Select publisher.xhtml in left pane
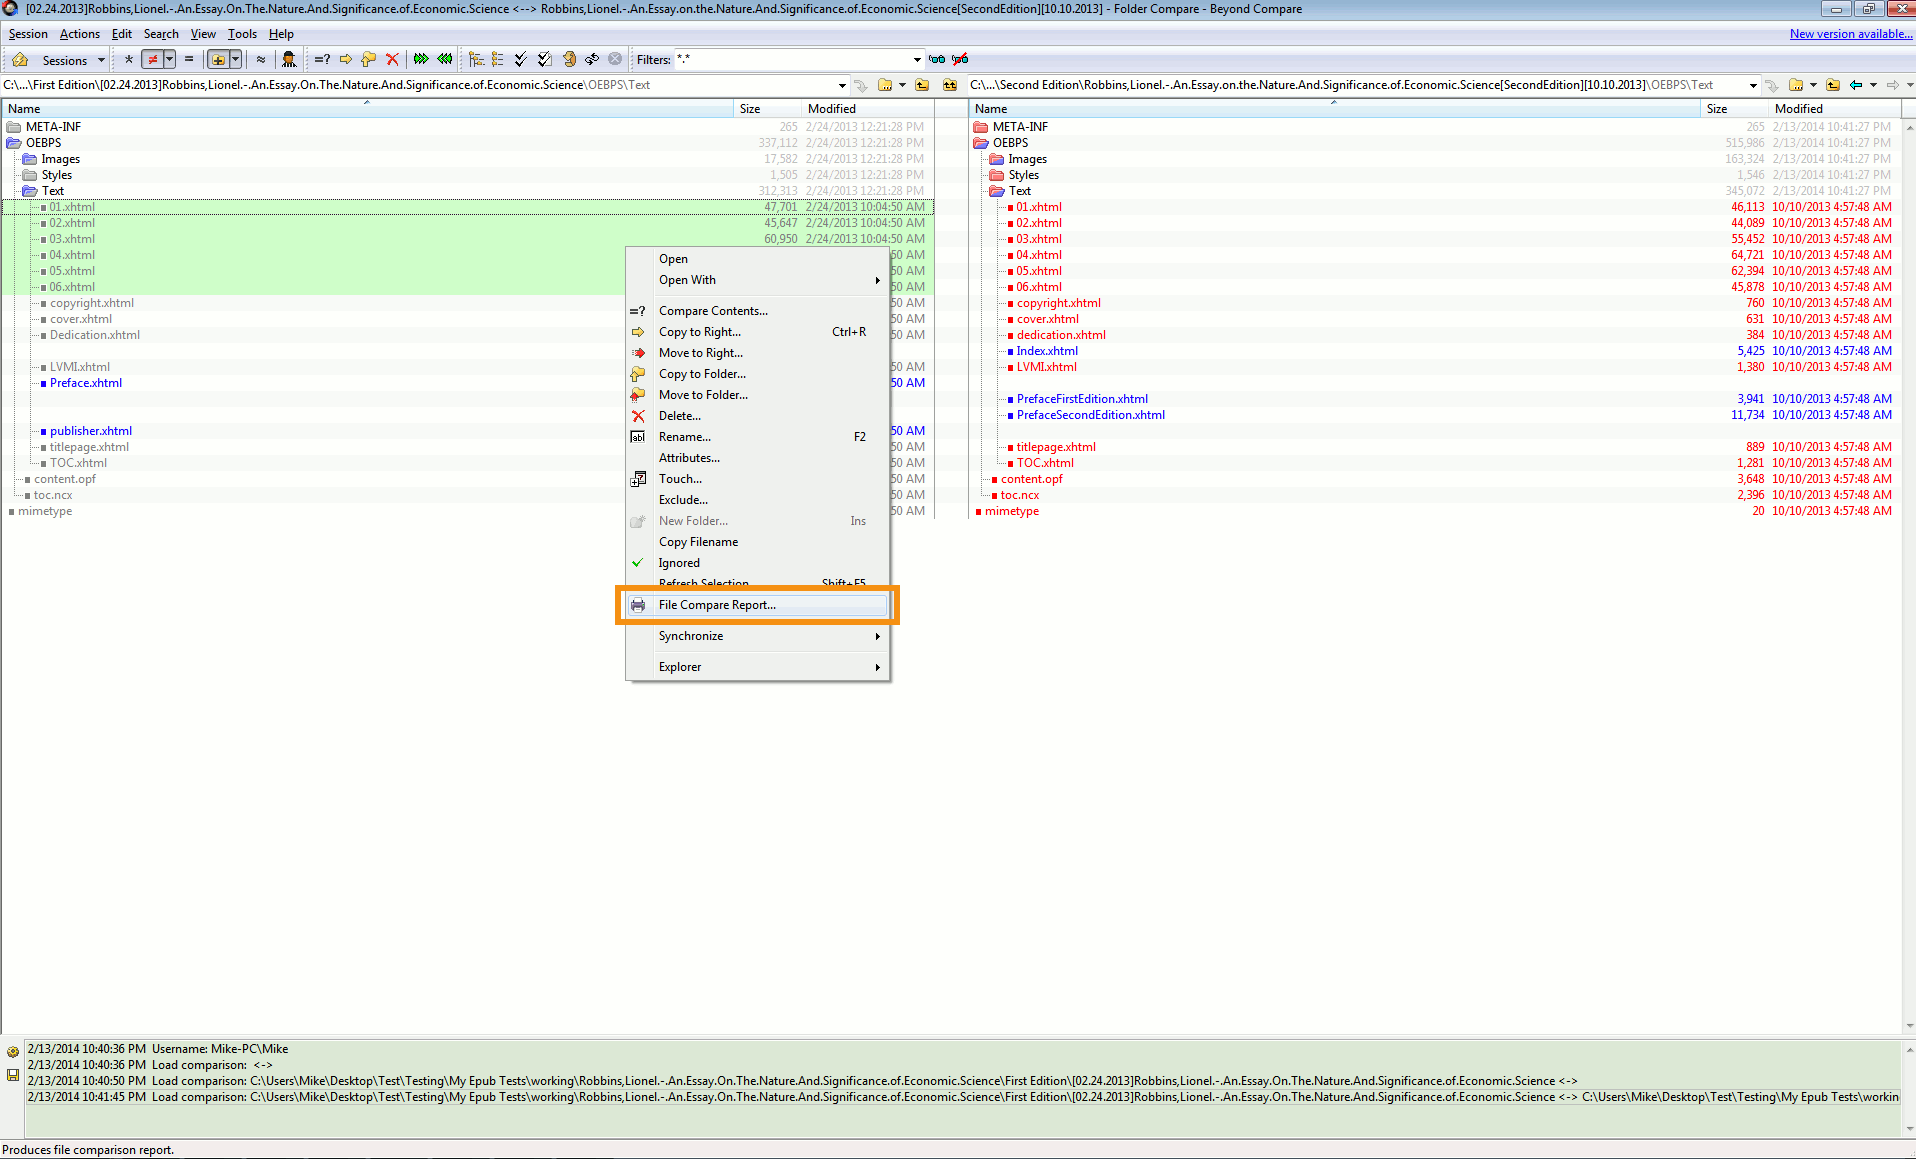1916x1159 pixels. point(91,431)
